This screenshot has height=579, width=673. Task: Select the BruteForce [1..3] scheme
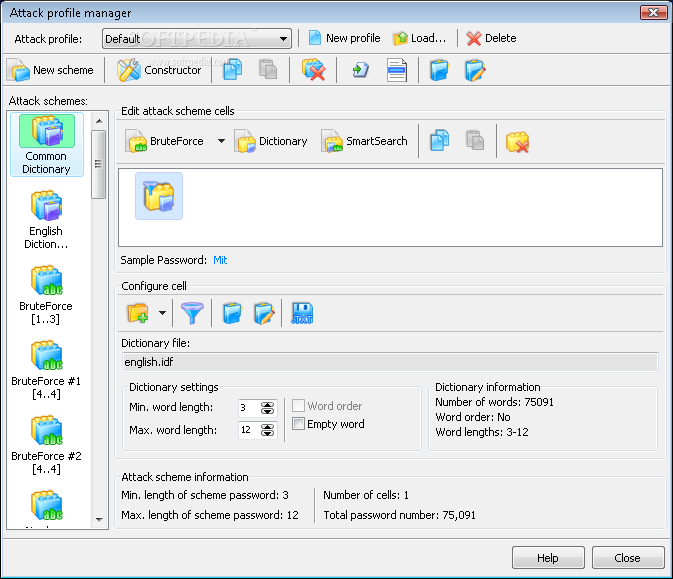point(46,294)
